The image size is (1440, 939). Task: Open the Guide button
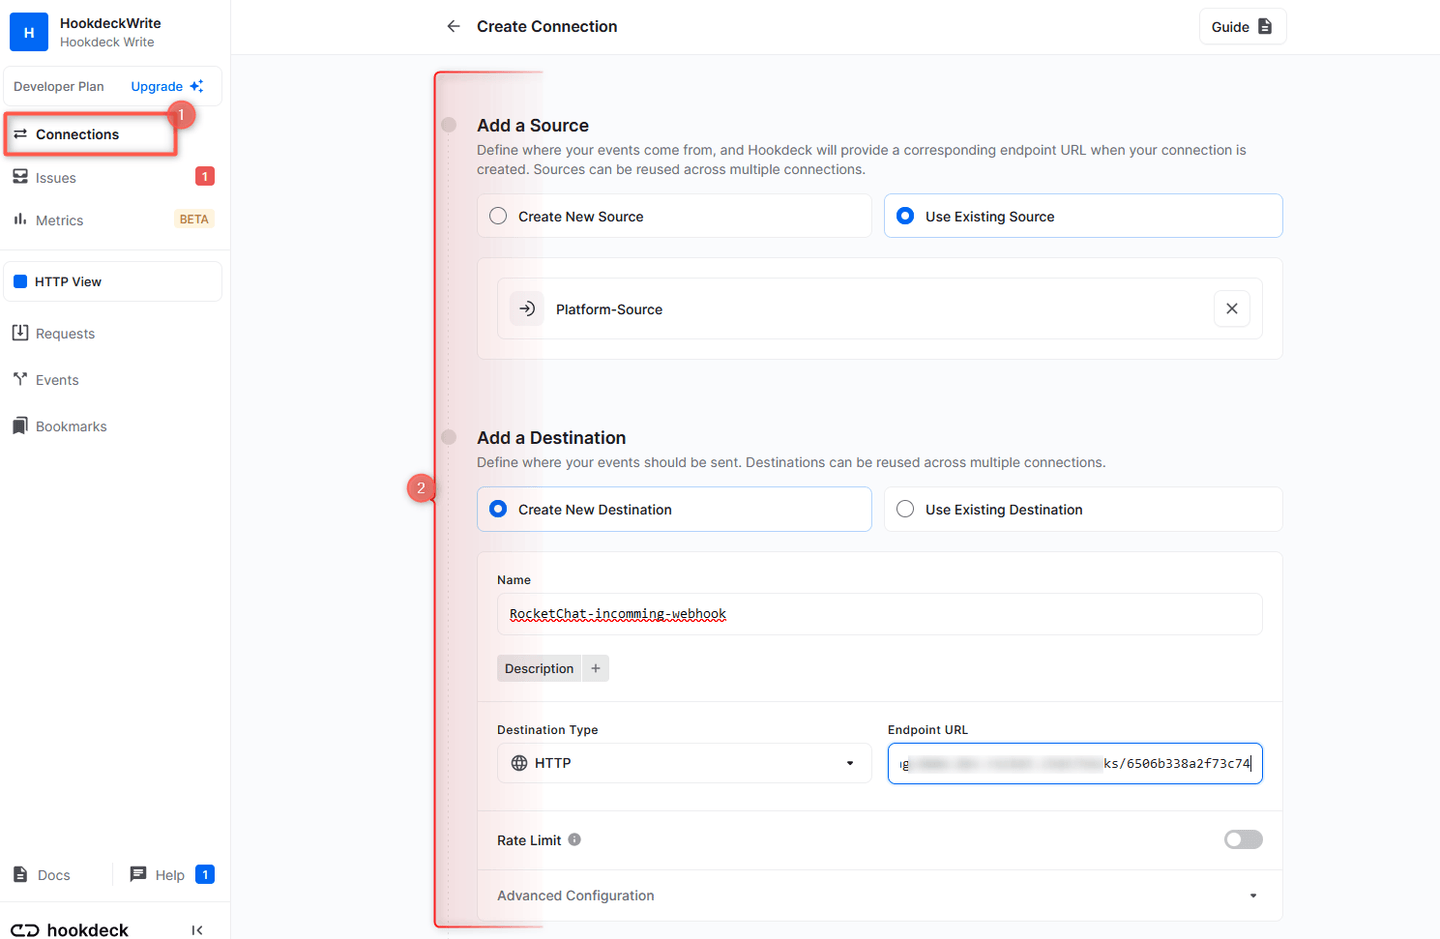1242,26
